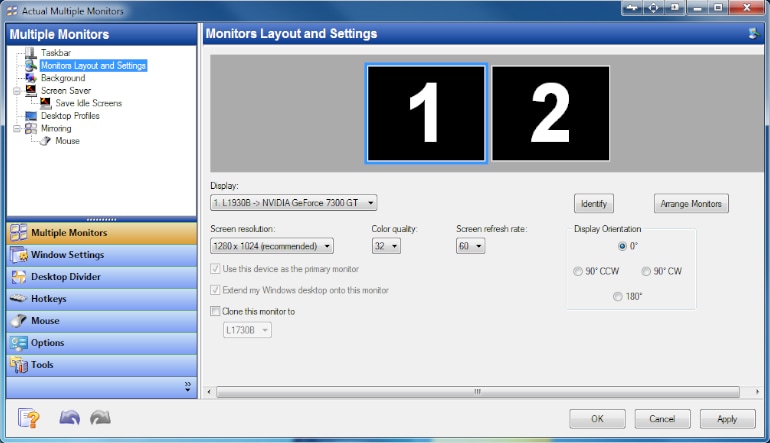Click the horizontal scrollbar thumb

(478, 392)
